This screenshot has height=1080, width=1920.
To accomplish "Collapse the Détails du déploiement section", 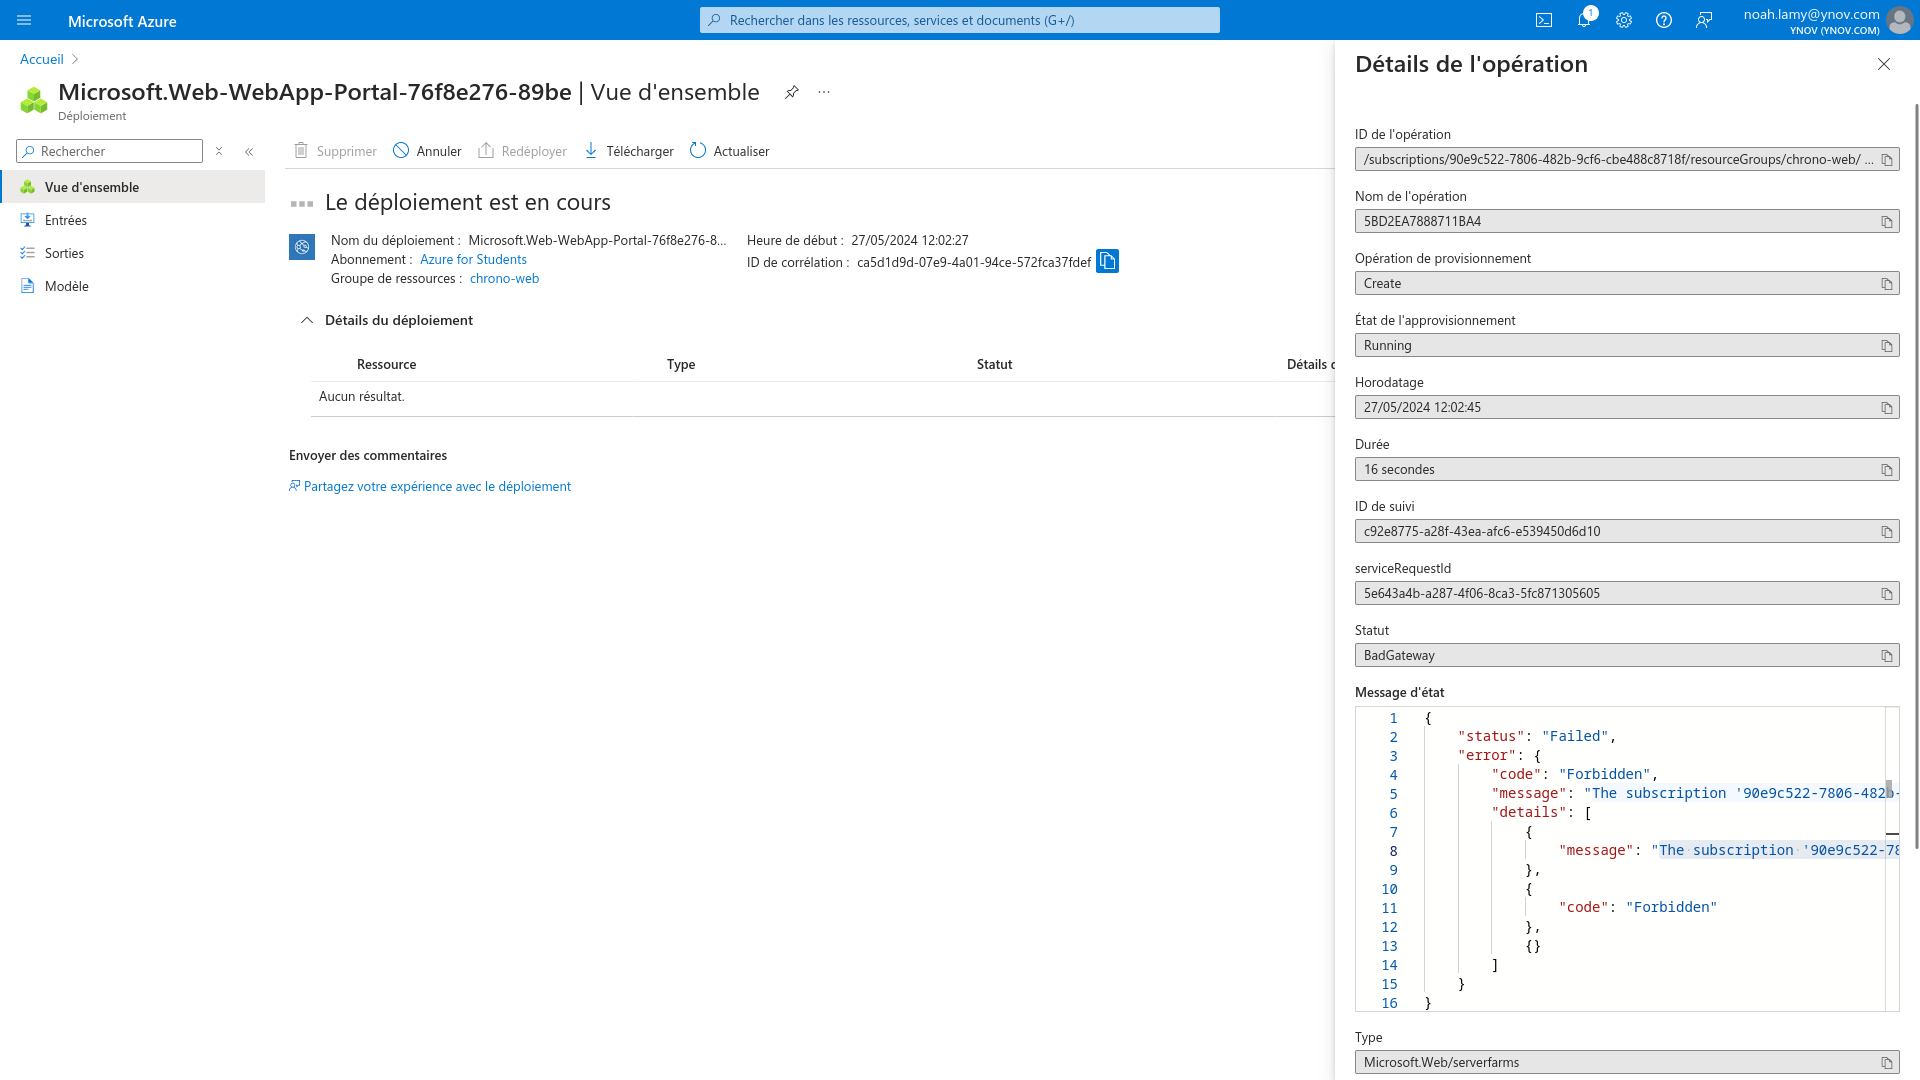I will (x=307, y=321).
